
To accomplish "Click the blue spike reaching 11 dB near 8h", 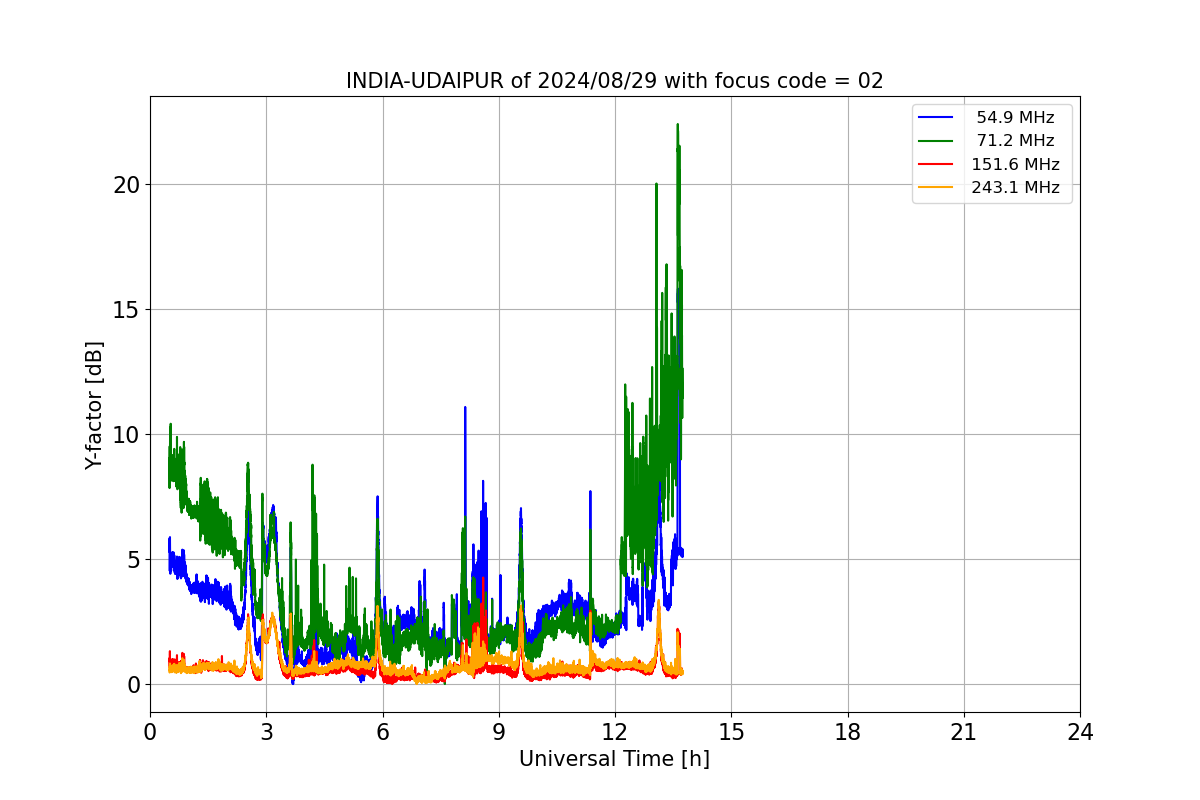I will pyautogui.click(x=465, y=409).
